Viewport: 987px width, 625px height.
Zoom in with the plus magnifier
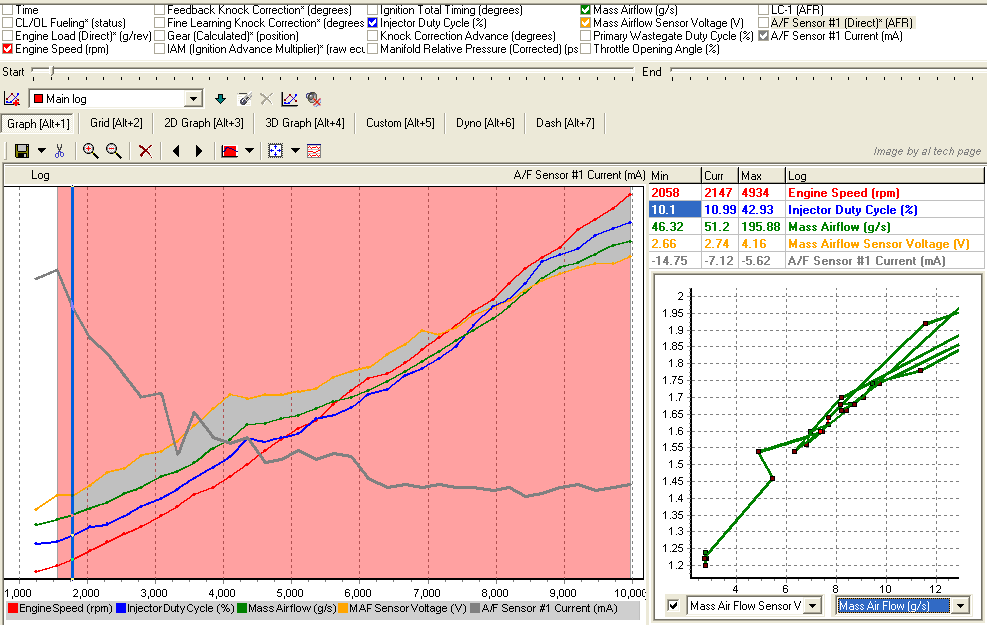pos(91,151)
